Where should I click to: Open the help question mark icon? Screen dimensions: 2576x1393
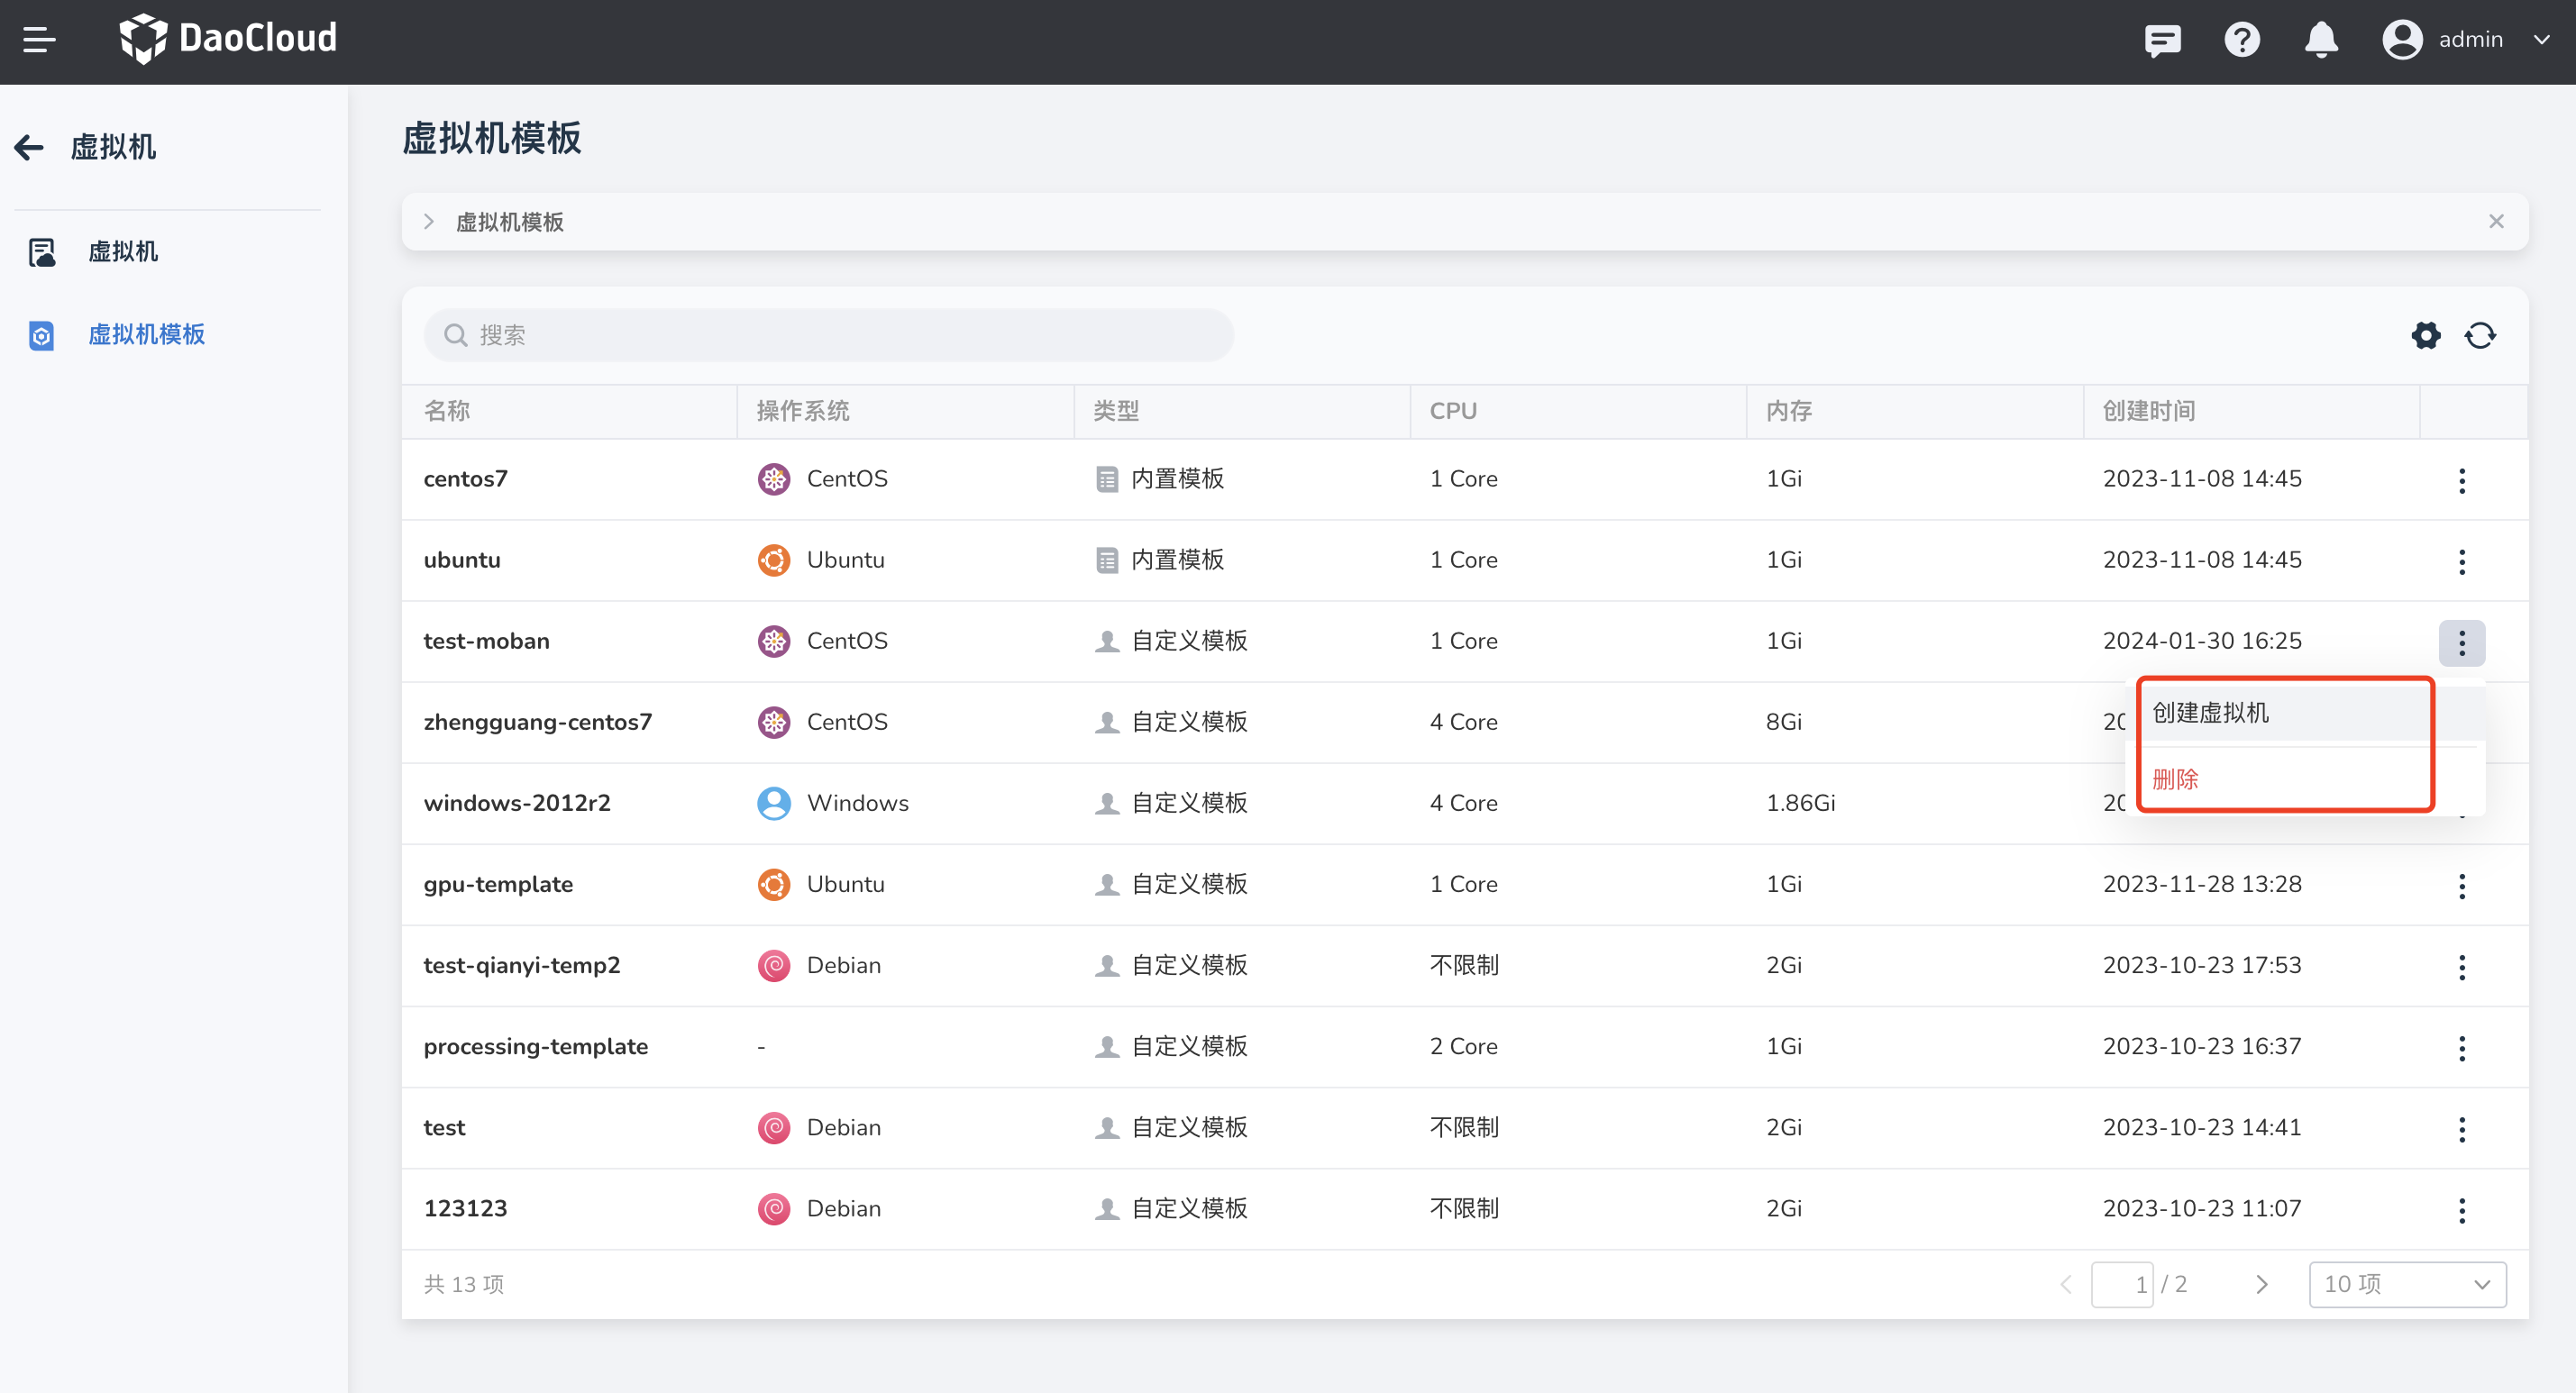click(x=2242, y=40)
